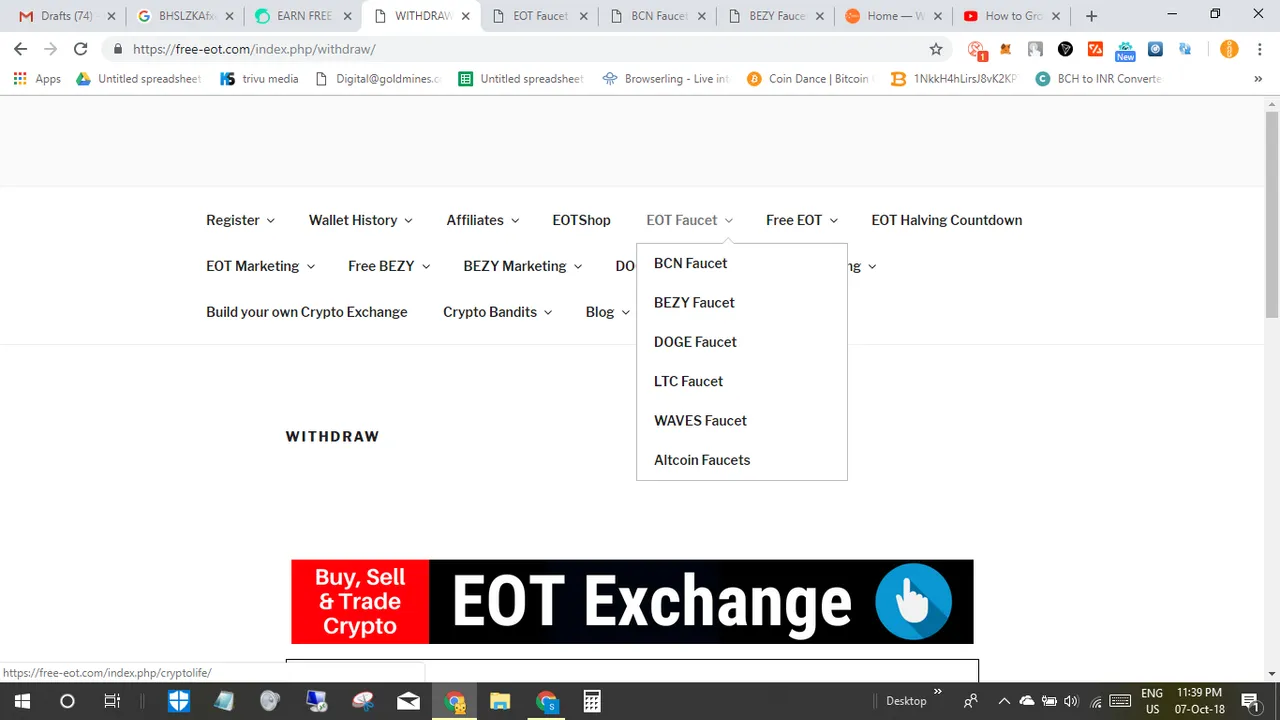Viewport: 1280px width, 720px height.
Task: Open Altcoin Faucets menu item
Action: 702,460
